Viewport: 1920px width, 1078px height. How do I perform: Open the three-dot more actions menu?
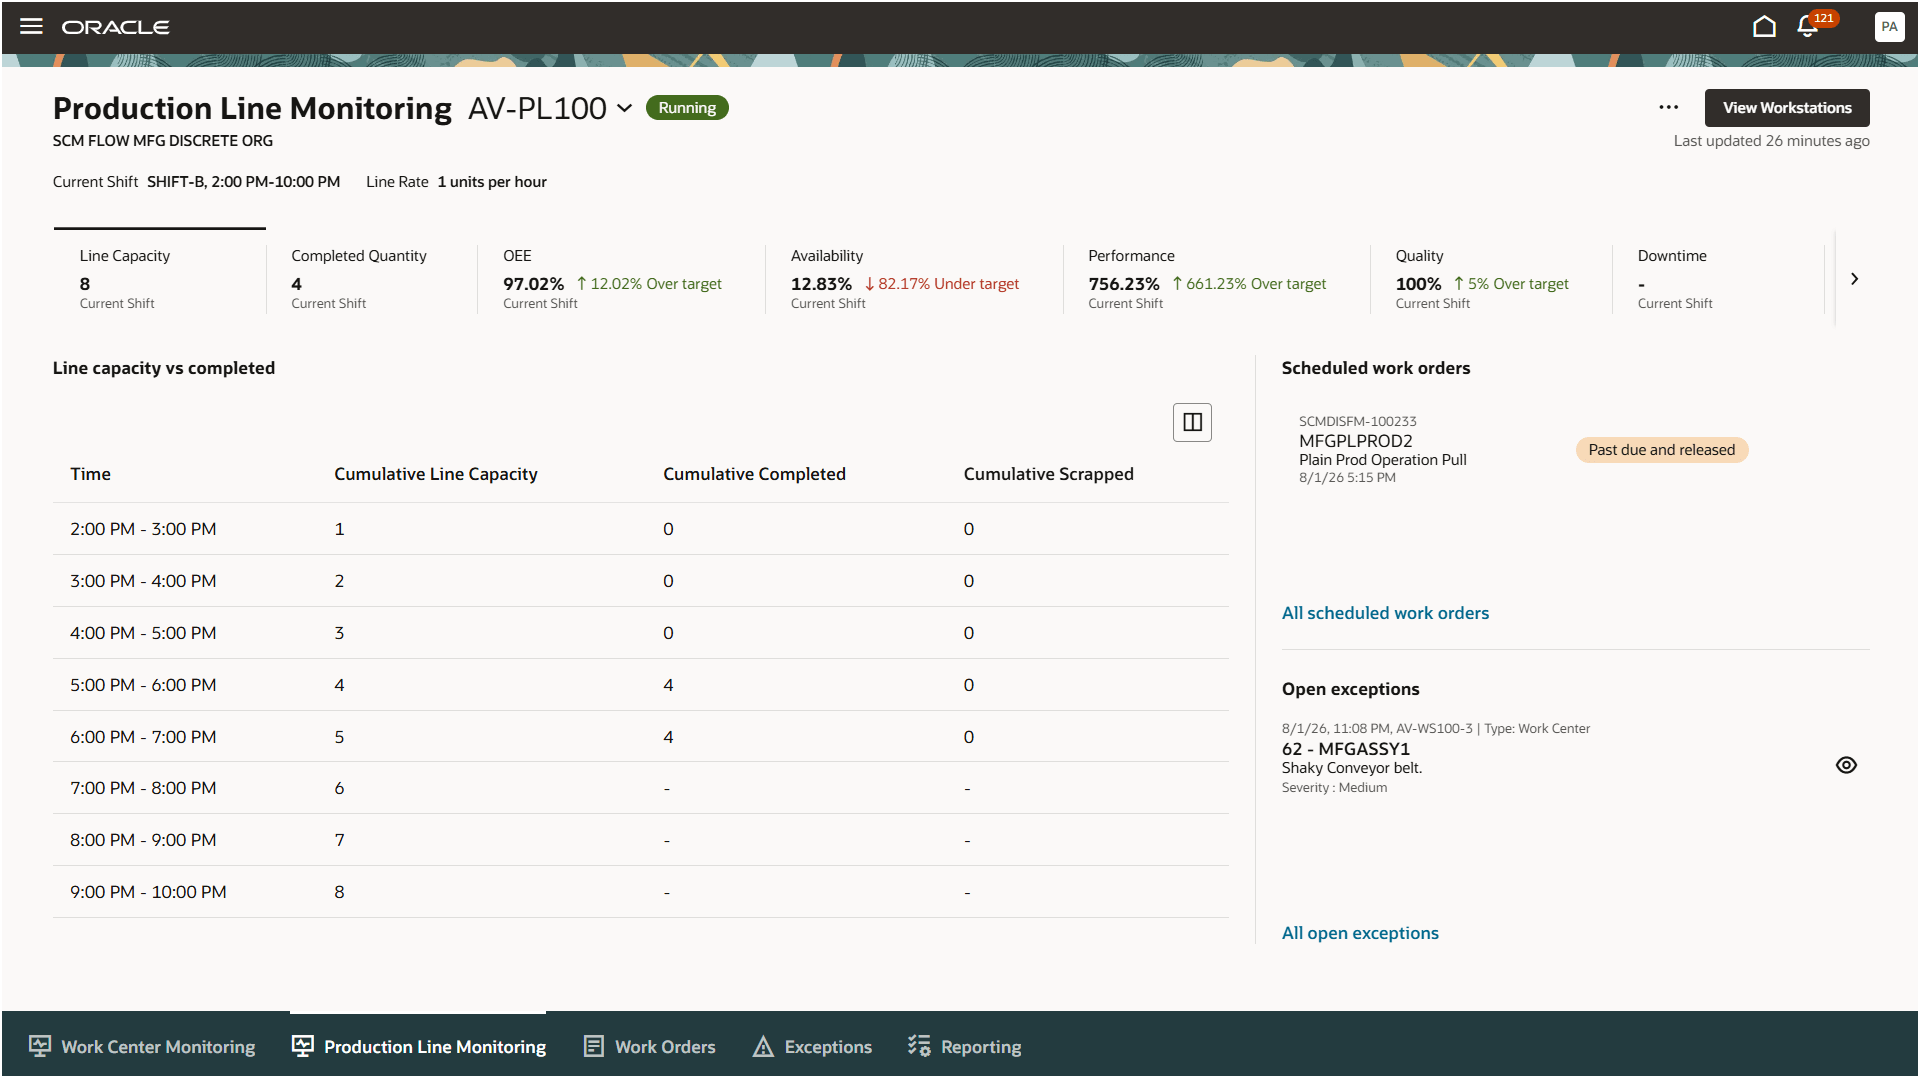coord(1668,108)
